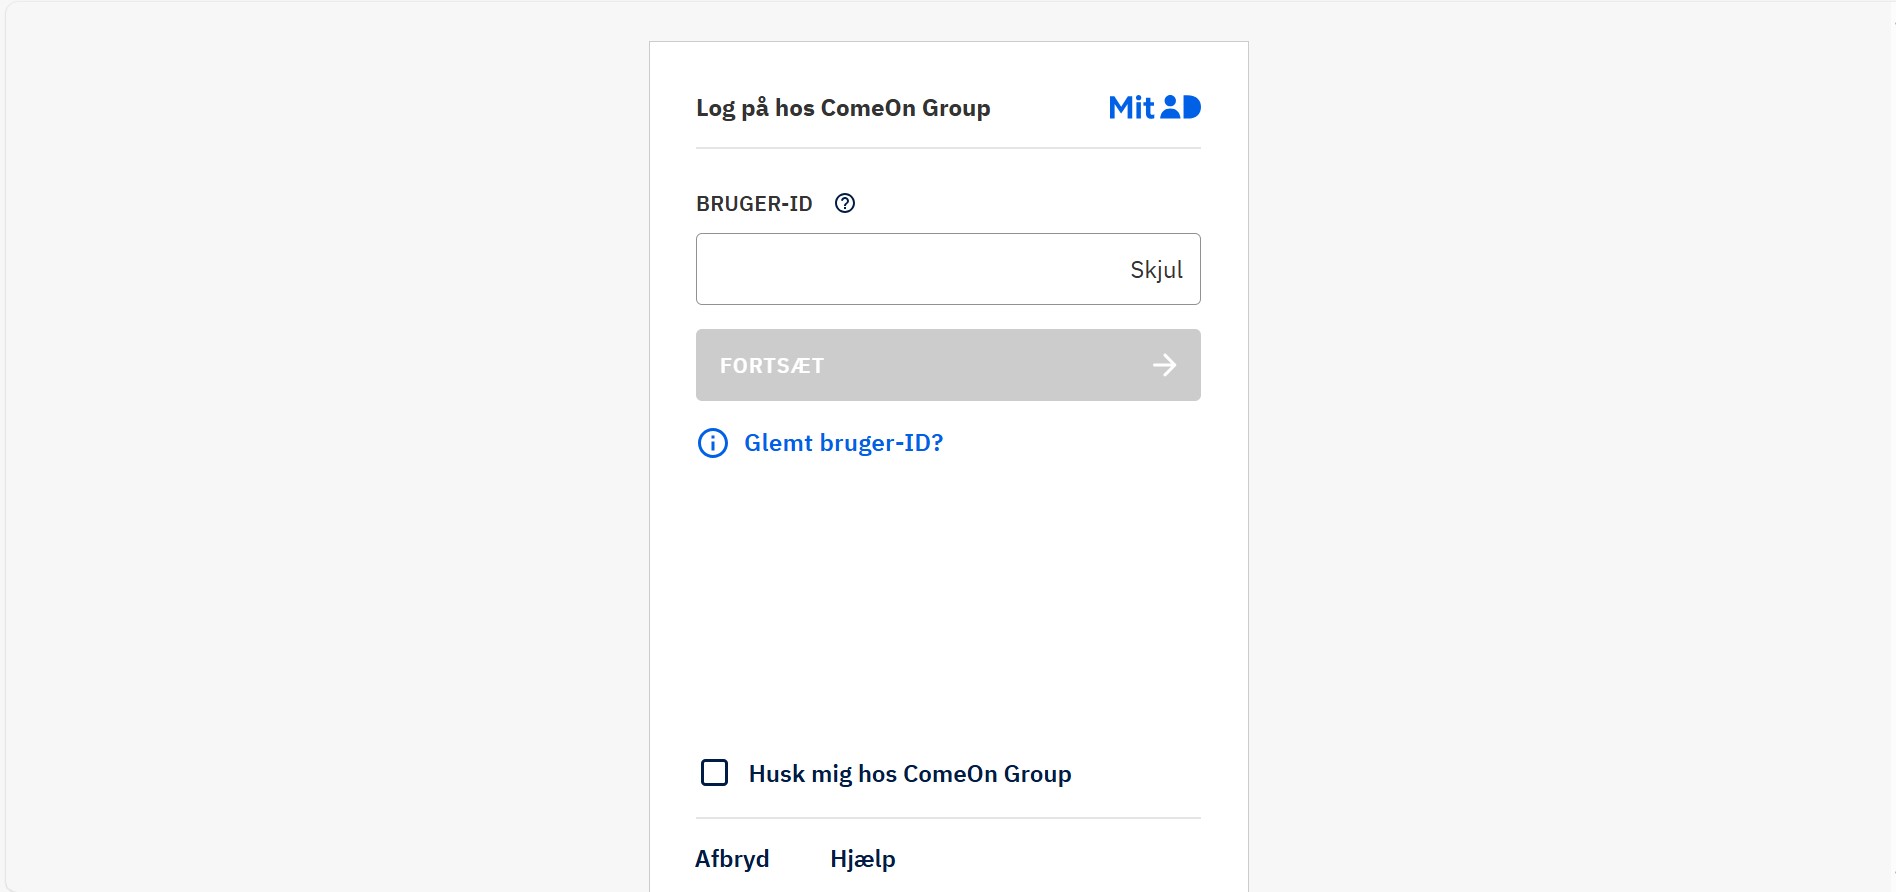
Task: Cancel login with Afbryd
Action: 732,859
